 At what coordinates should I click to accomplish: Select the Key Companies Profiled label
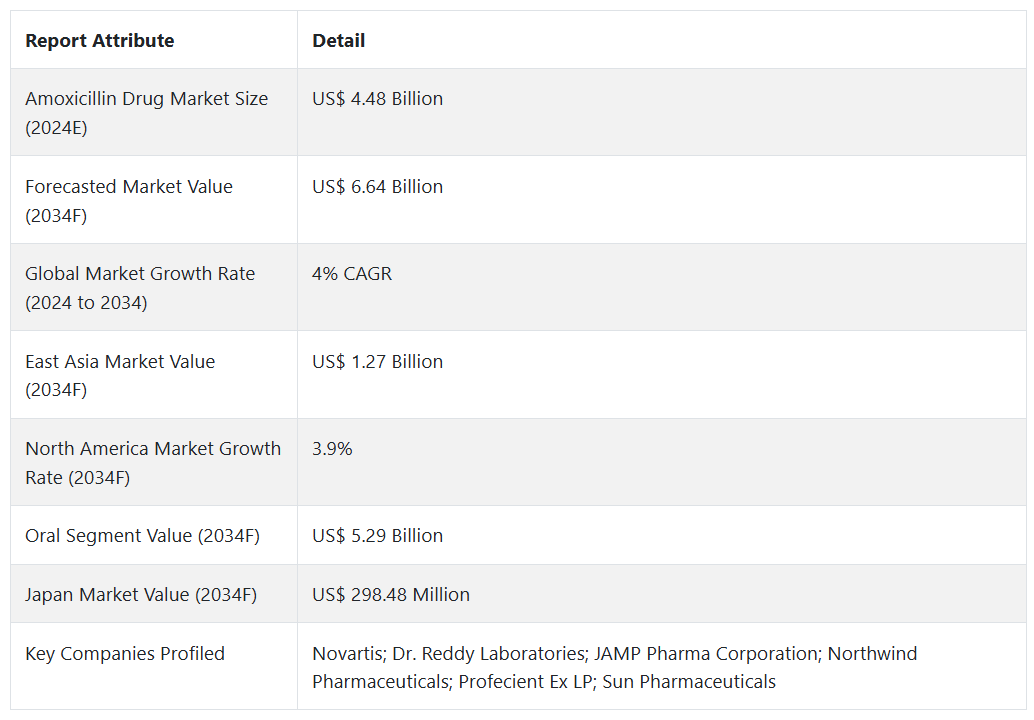125,654
